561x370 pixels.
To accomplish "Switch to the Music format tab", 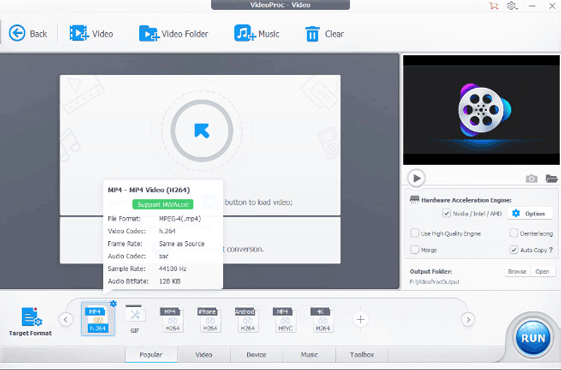I will pyautogui.click(x=309, y=354).
